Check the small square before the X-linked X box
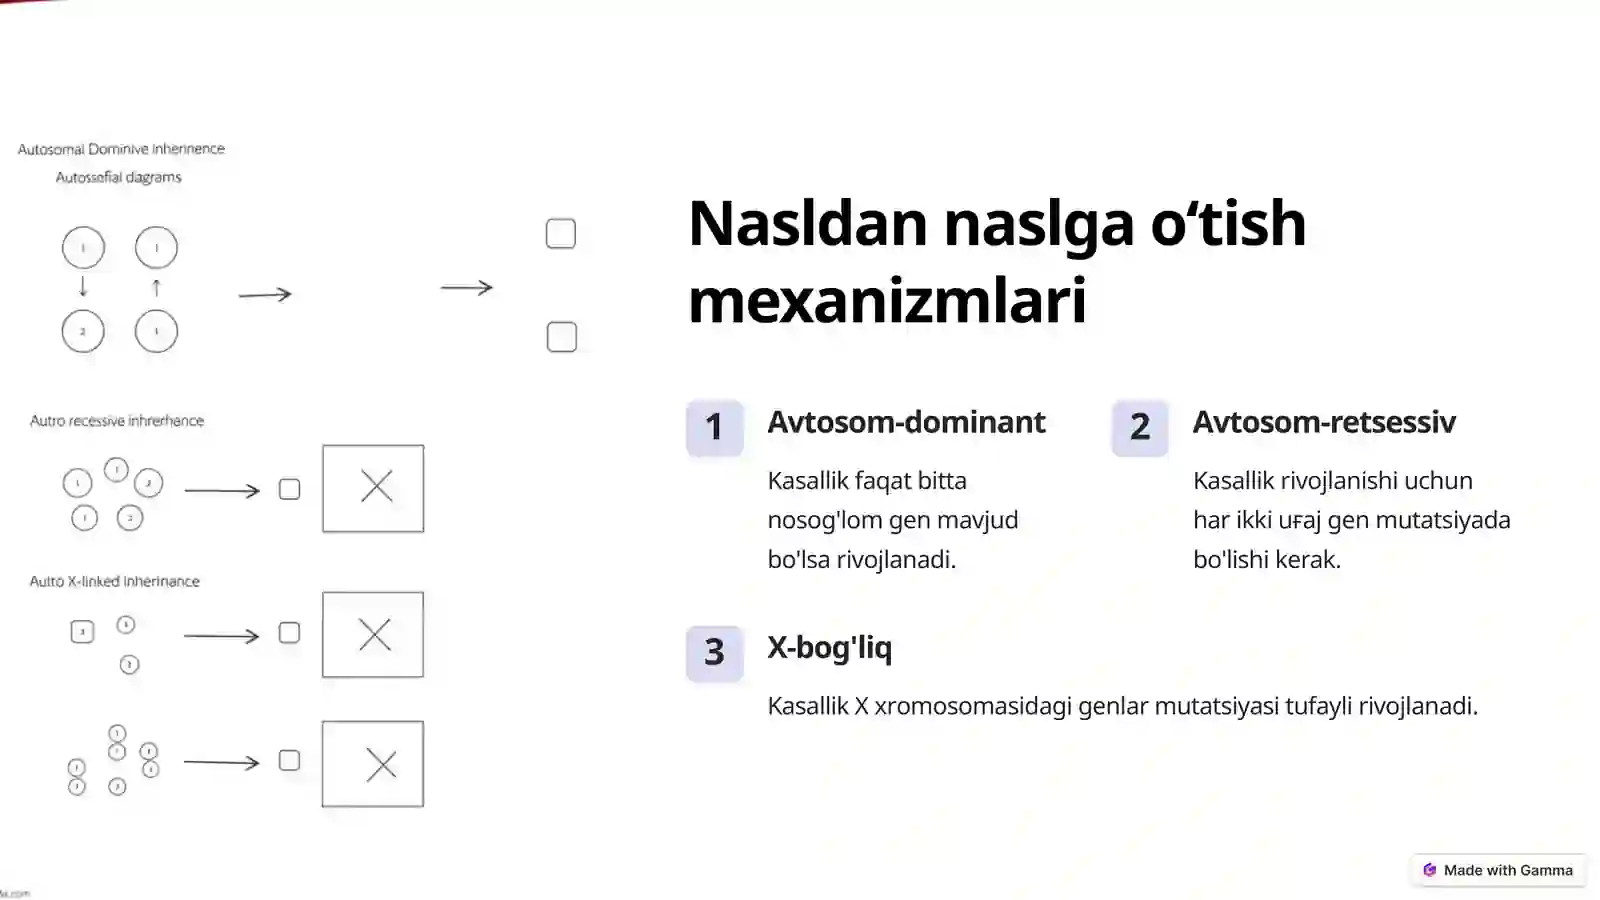The width and height of the screenshot is (1600, 900). [x=289, y=633]
